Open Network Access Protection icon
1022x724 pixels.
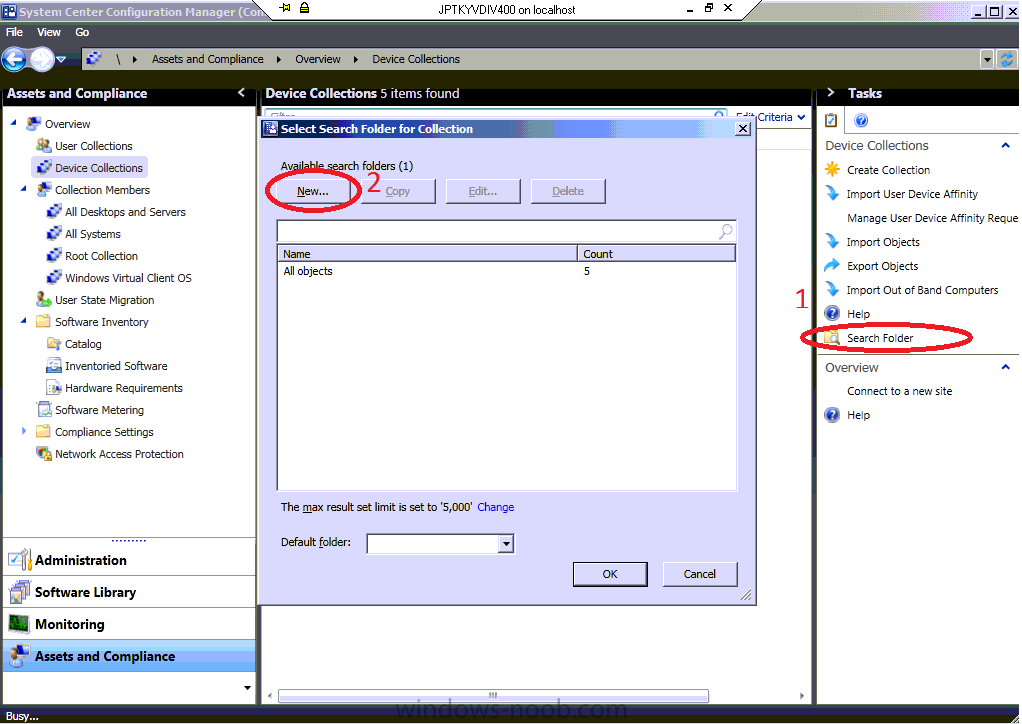[x=44, y=454]
